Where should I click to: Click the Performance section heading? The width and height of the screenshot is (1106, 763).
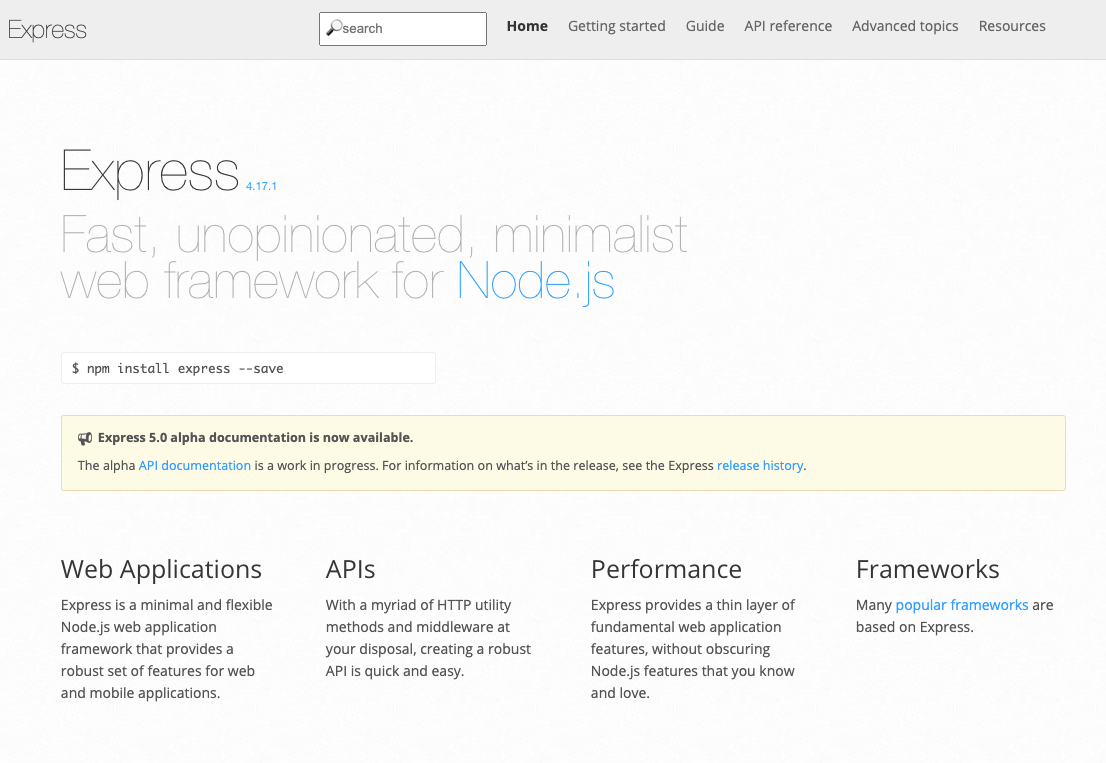pyautogui.click(x=666, y=569)
